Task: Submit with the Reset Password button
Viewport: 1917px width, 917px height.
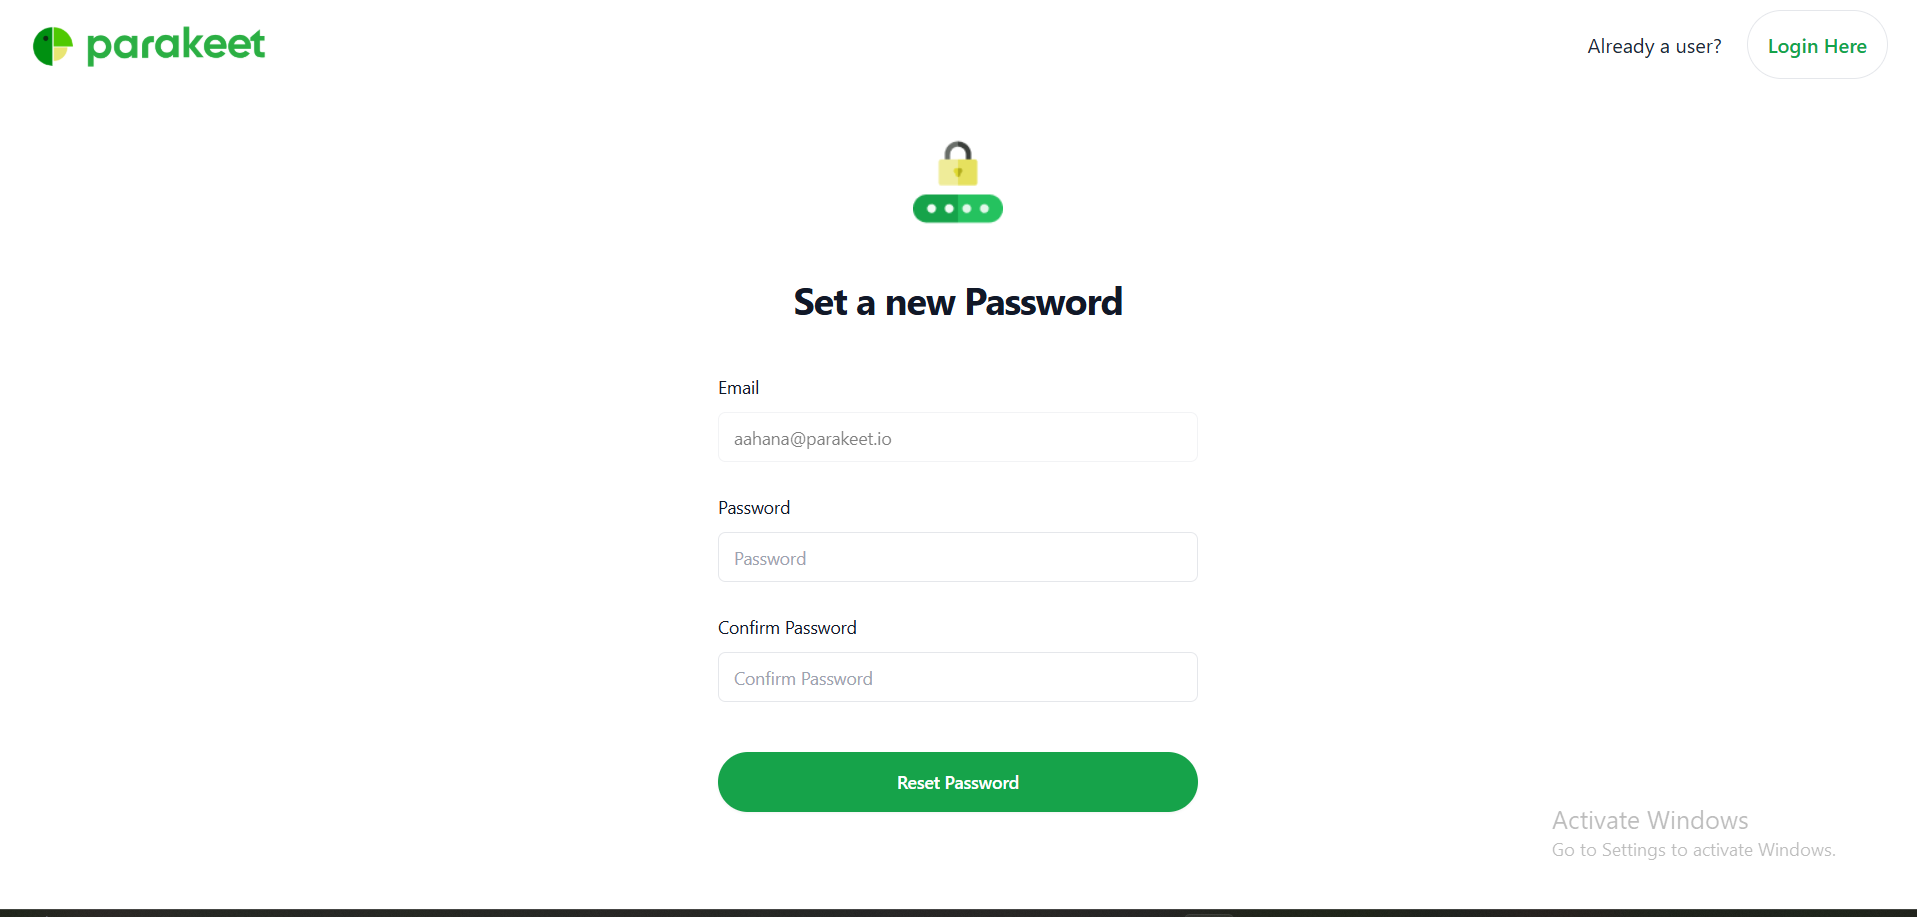Action: [958, 782]
